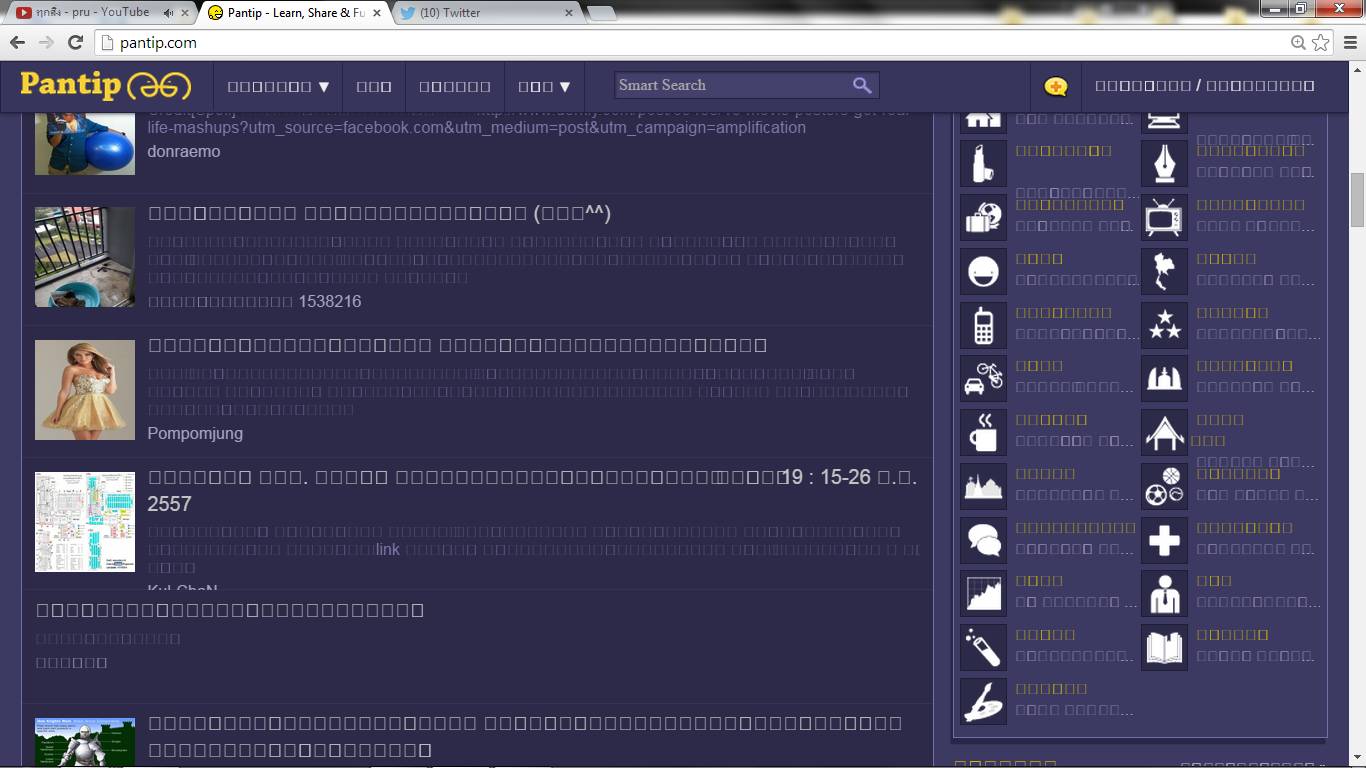Mute the YouTube tab audio icon
Screen dimensions: 1366x768
pos(168,13)
